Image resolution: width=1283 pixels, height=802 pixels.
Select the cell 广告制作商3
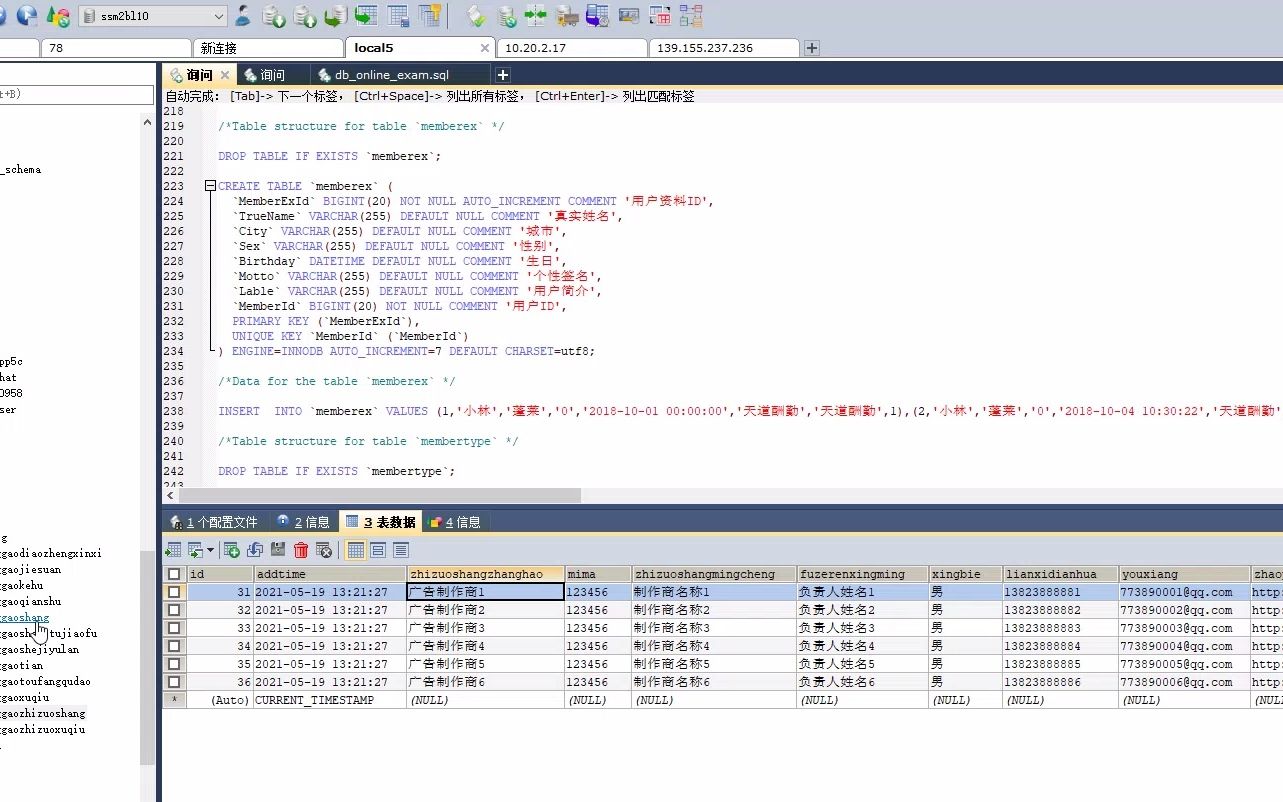(485, 628)
